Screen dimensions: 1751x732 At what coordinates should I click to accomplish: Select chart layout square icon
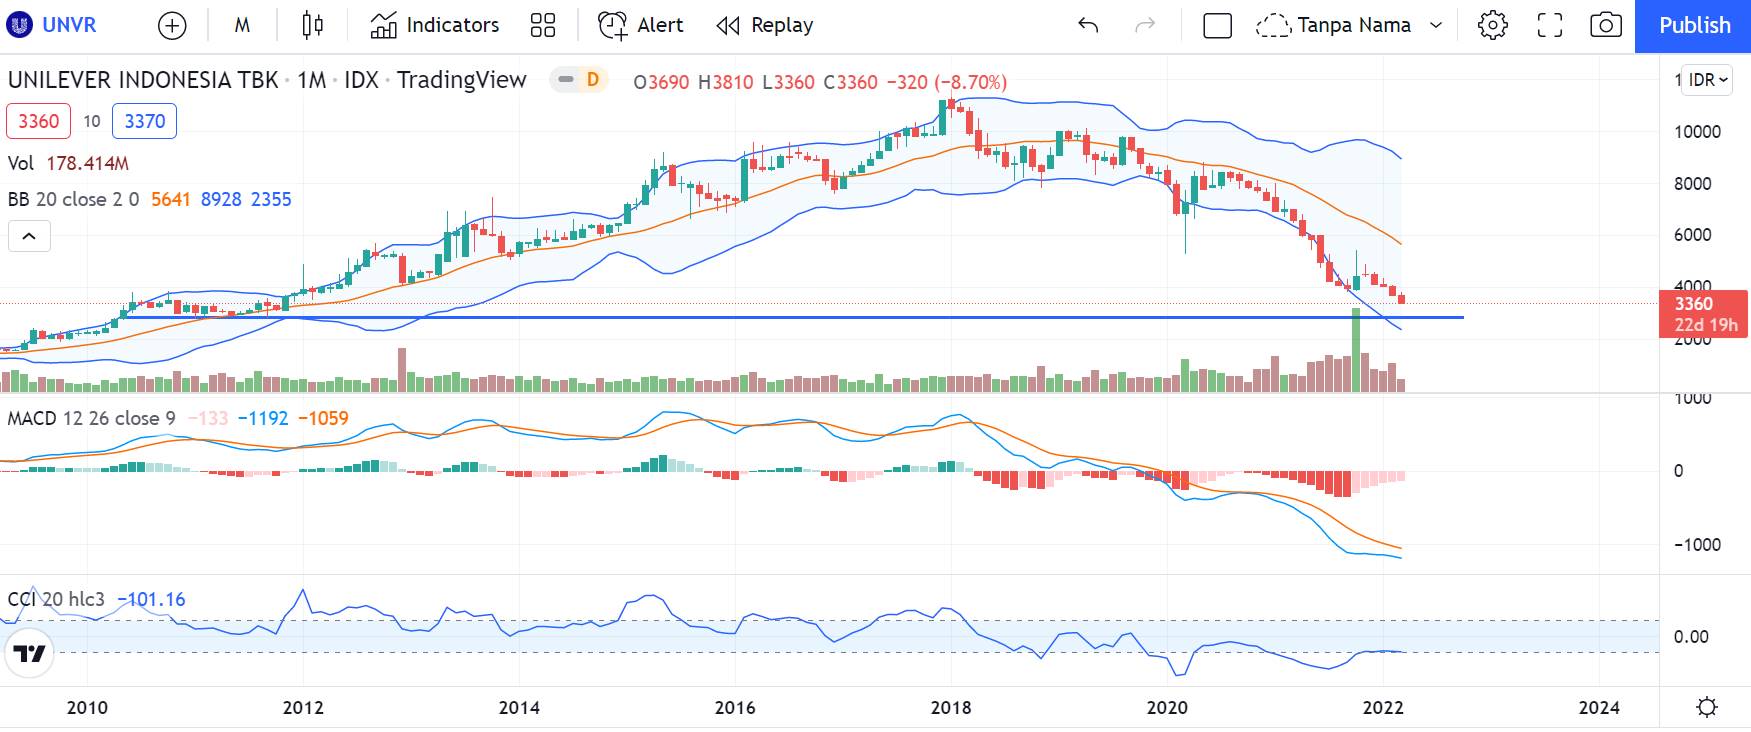point(1217,25)
